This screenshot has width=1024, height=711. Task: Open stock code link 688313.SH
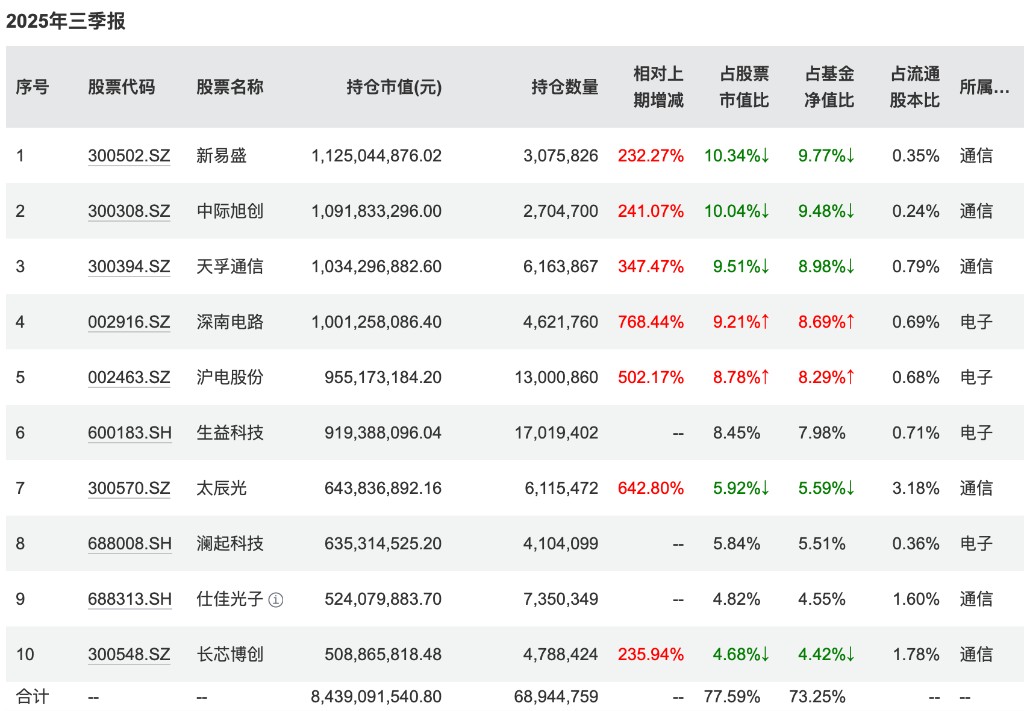(130, 600)
